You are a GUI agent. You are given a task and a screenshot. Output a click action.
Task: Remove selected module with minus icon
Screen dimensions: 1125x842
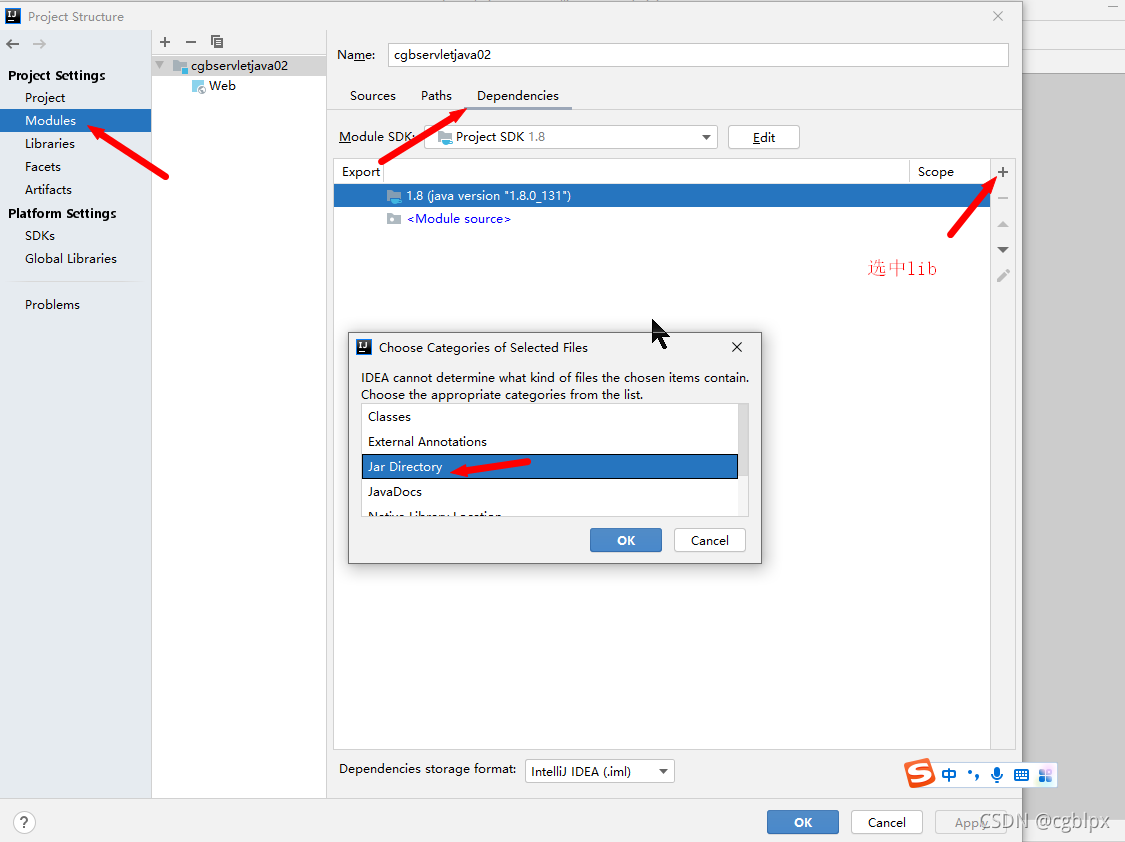tap(191, 42)
